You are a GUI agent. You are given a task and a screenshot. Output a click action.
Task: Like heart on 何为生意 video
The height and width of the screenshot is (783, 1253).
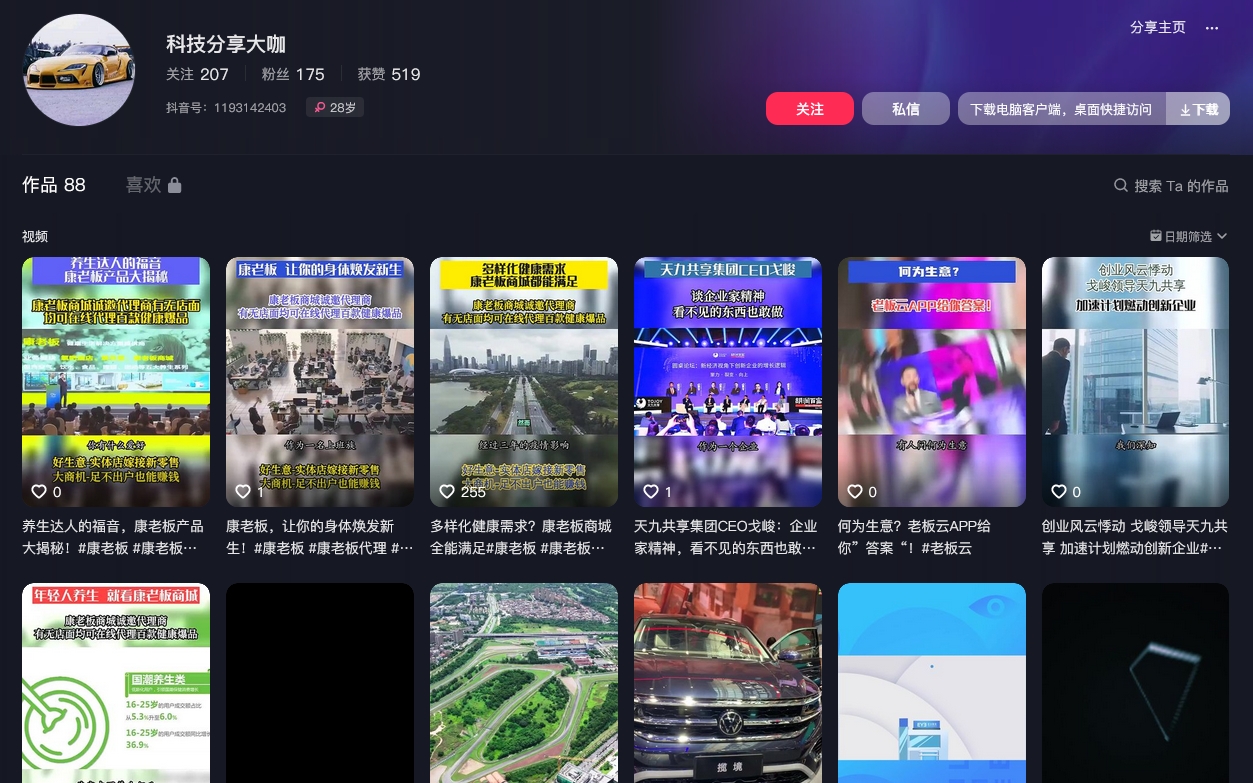pyautogui.click(x=855, y=491)
